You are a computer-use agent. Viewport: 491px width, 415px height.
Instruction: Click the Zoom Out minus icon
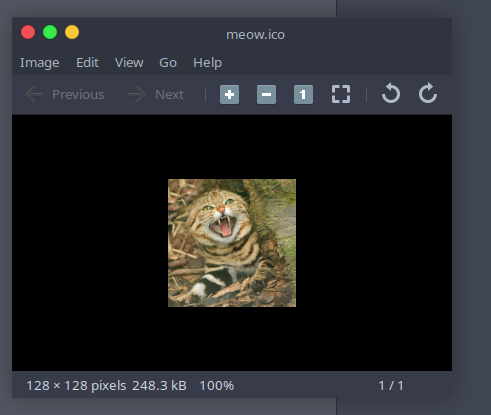[x=266, y=95]
